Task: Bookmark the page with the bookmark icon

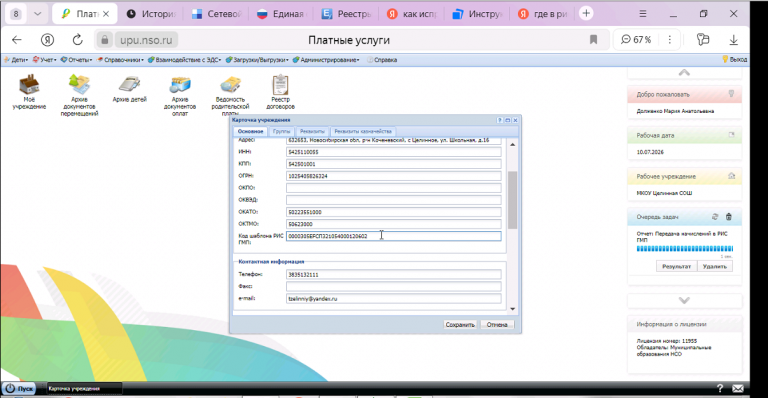Action: tap(593, 40)
